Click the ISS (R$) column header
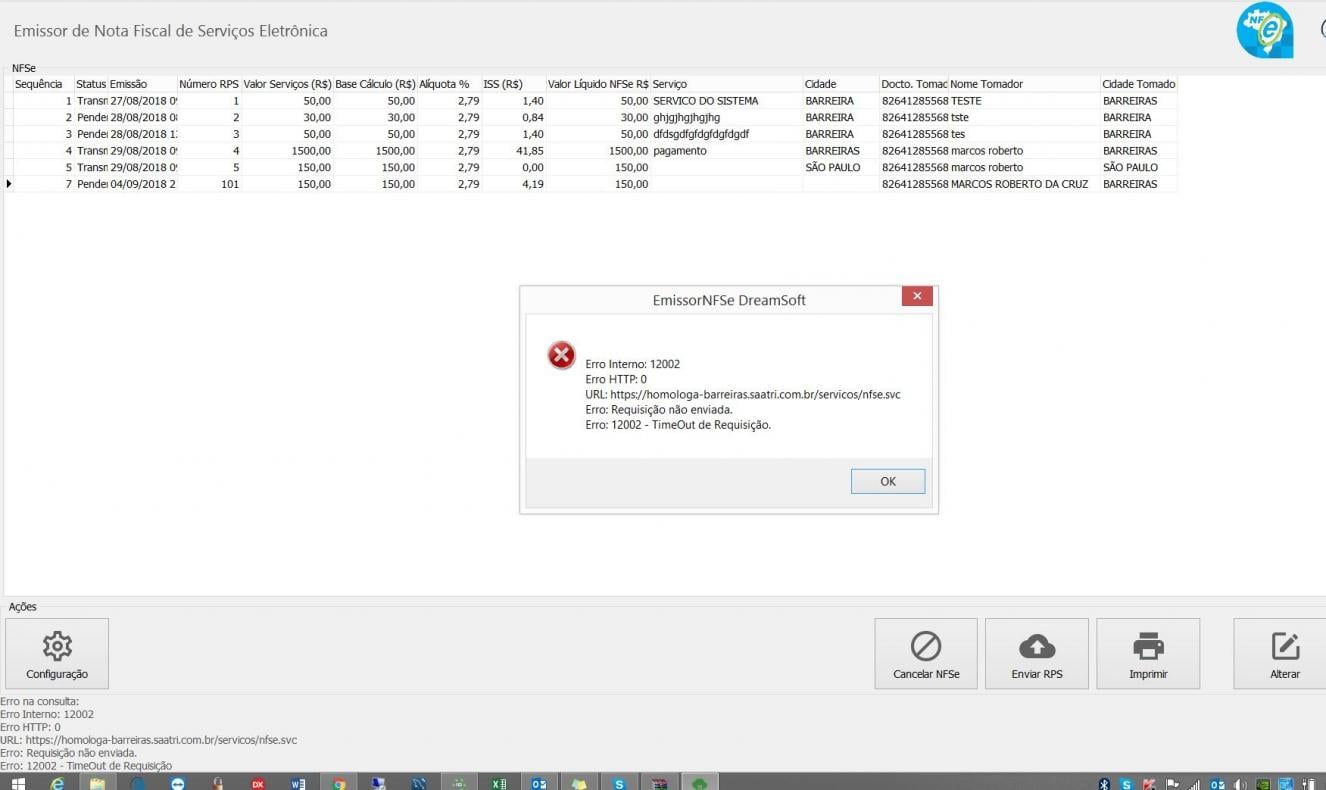The width and height of the screenshot is (1326, 790). tap(513, 84)
